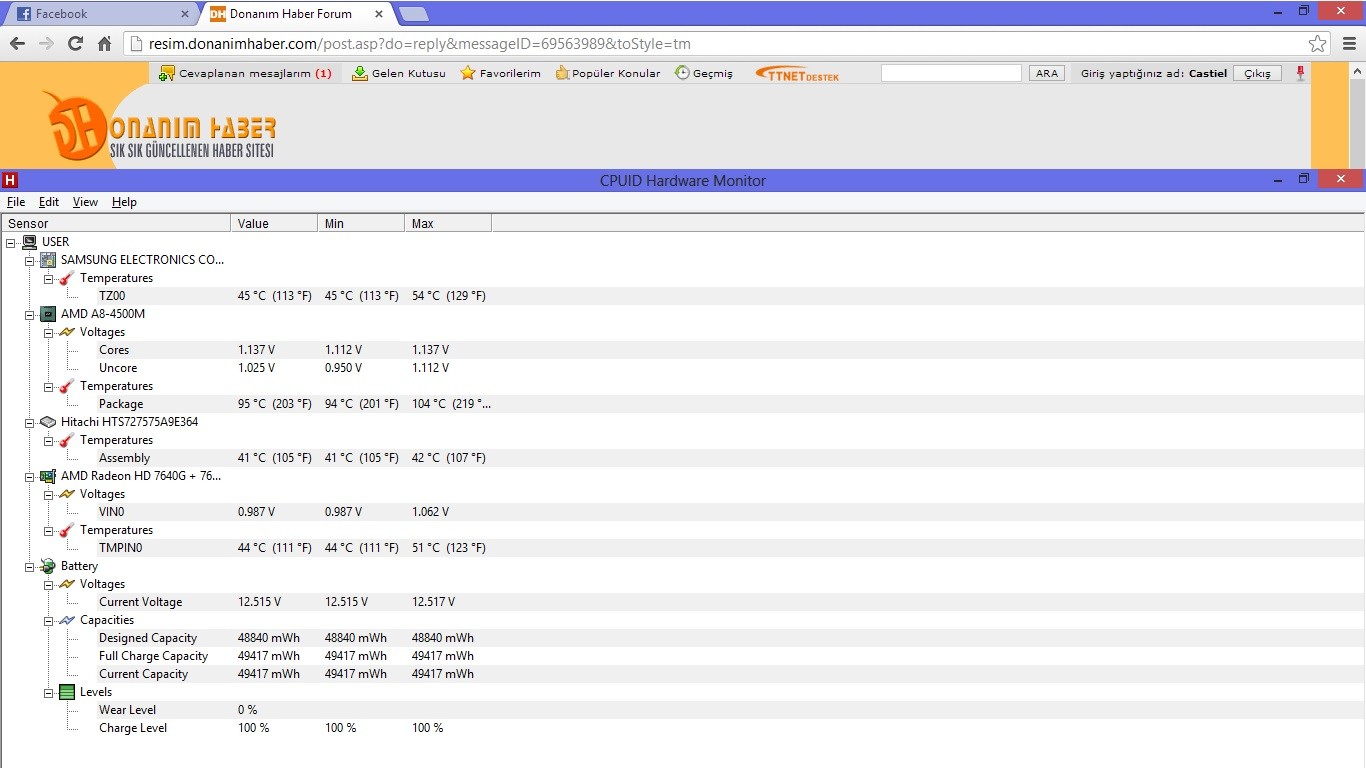Collapse the Hitachi HTS727575A9E364 node

coord(30,422)
